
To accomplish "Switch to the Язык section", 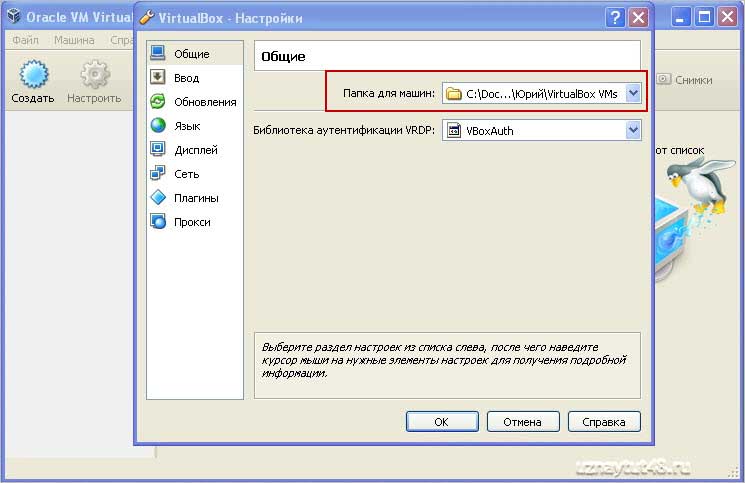I will (x=195, y=126).
